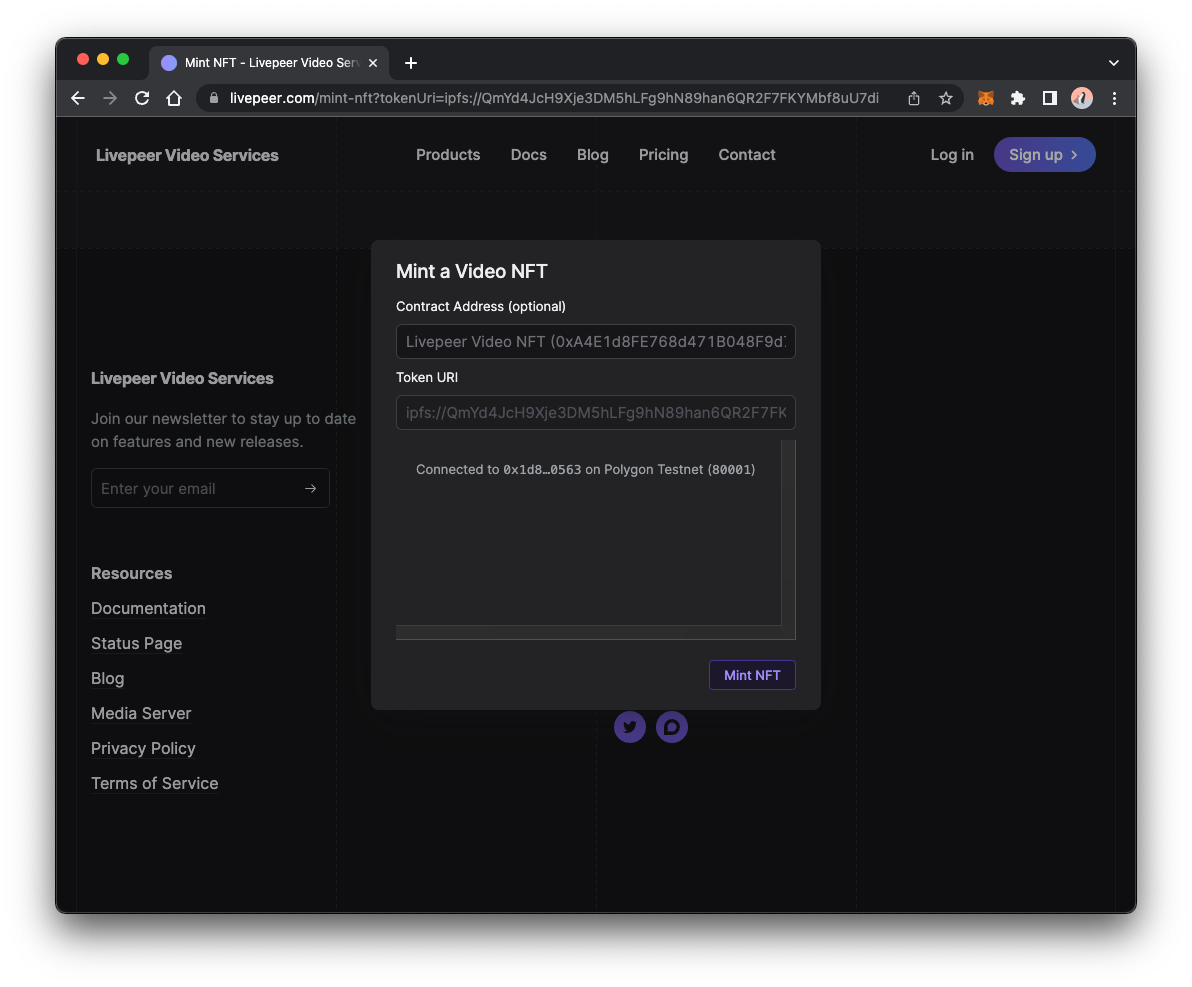Open the Discourse forum chat icon
Image resolution: width=1192 pixels, height=987 pixels.
point(671,727)
